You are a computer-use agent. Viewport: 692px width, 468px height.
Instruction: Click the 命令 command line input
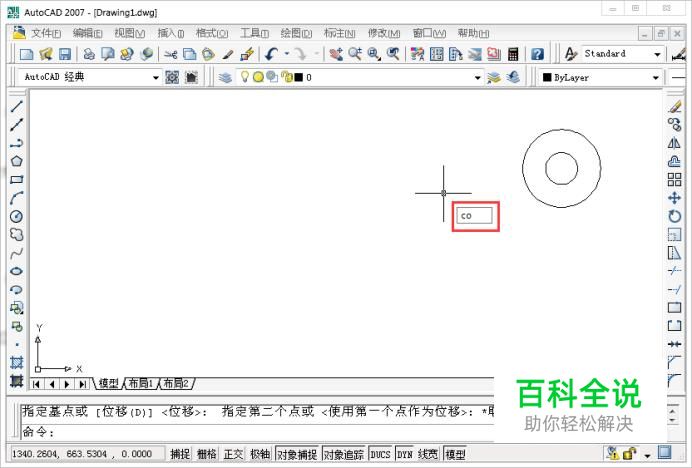point(257,431)
